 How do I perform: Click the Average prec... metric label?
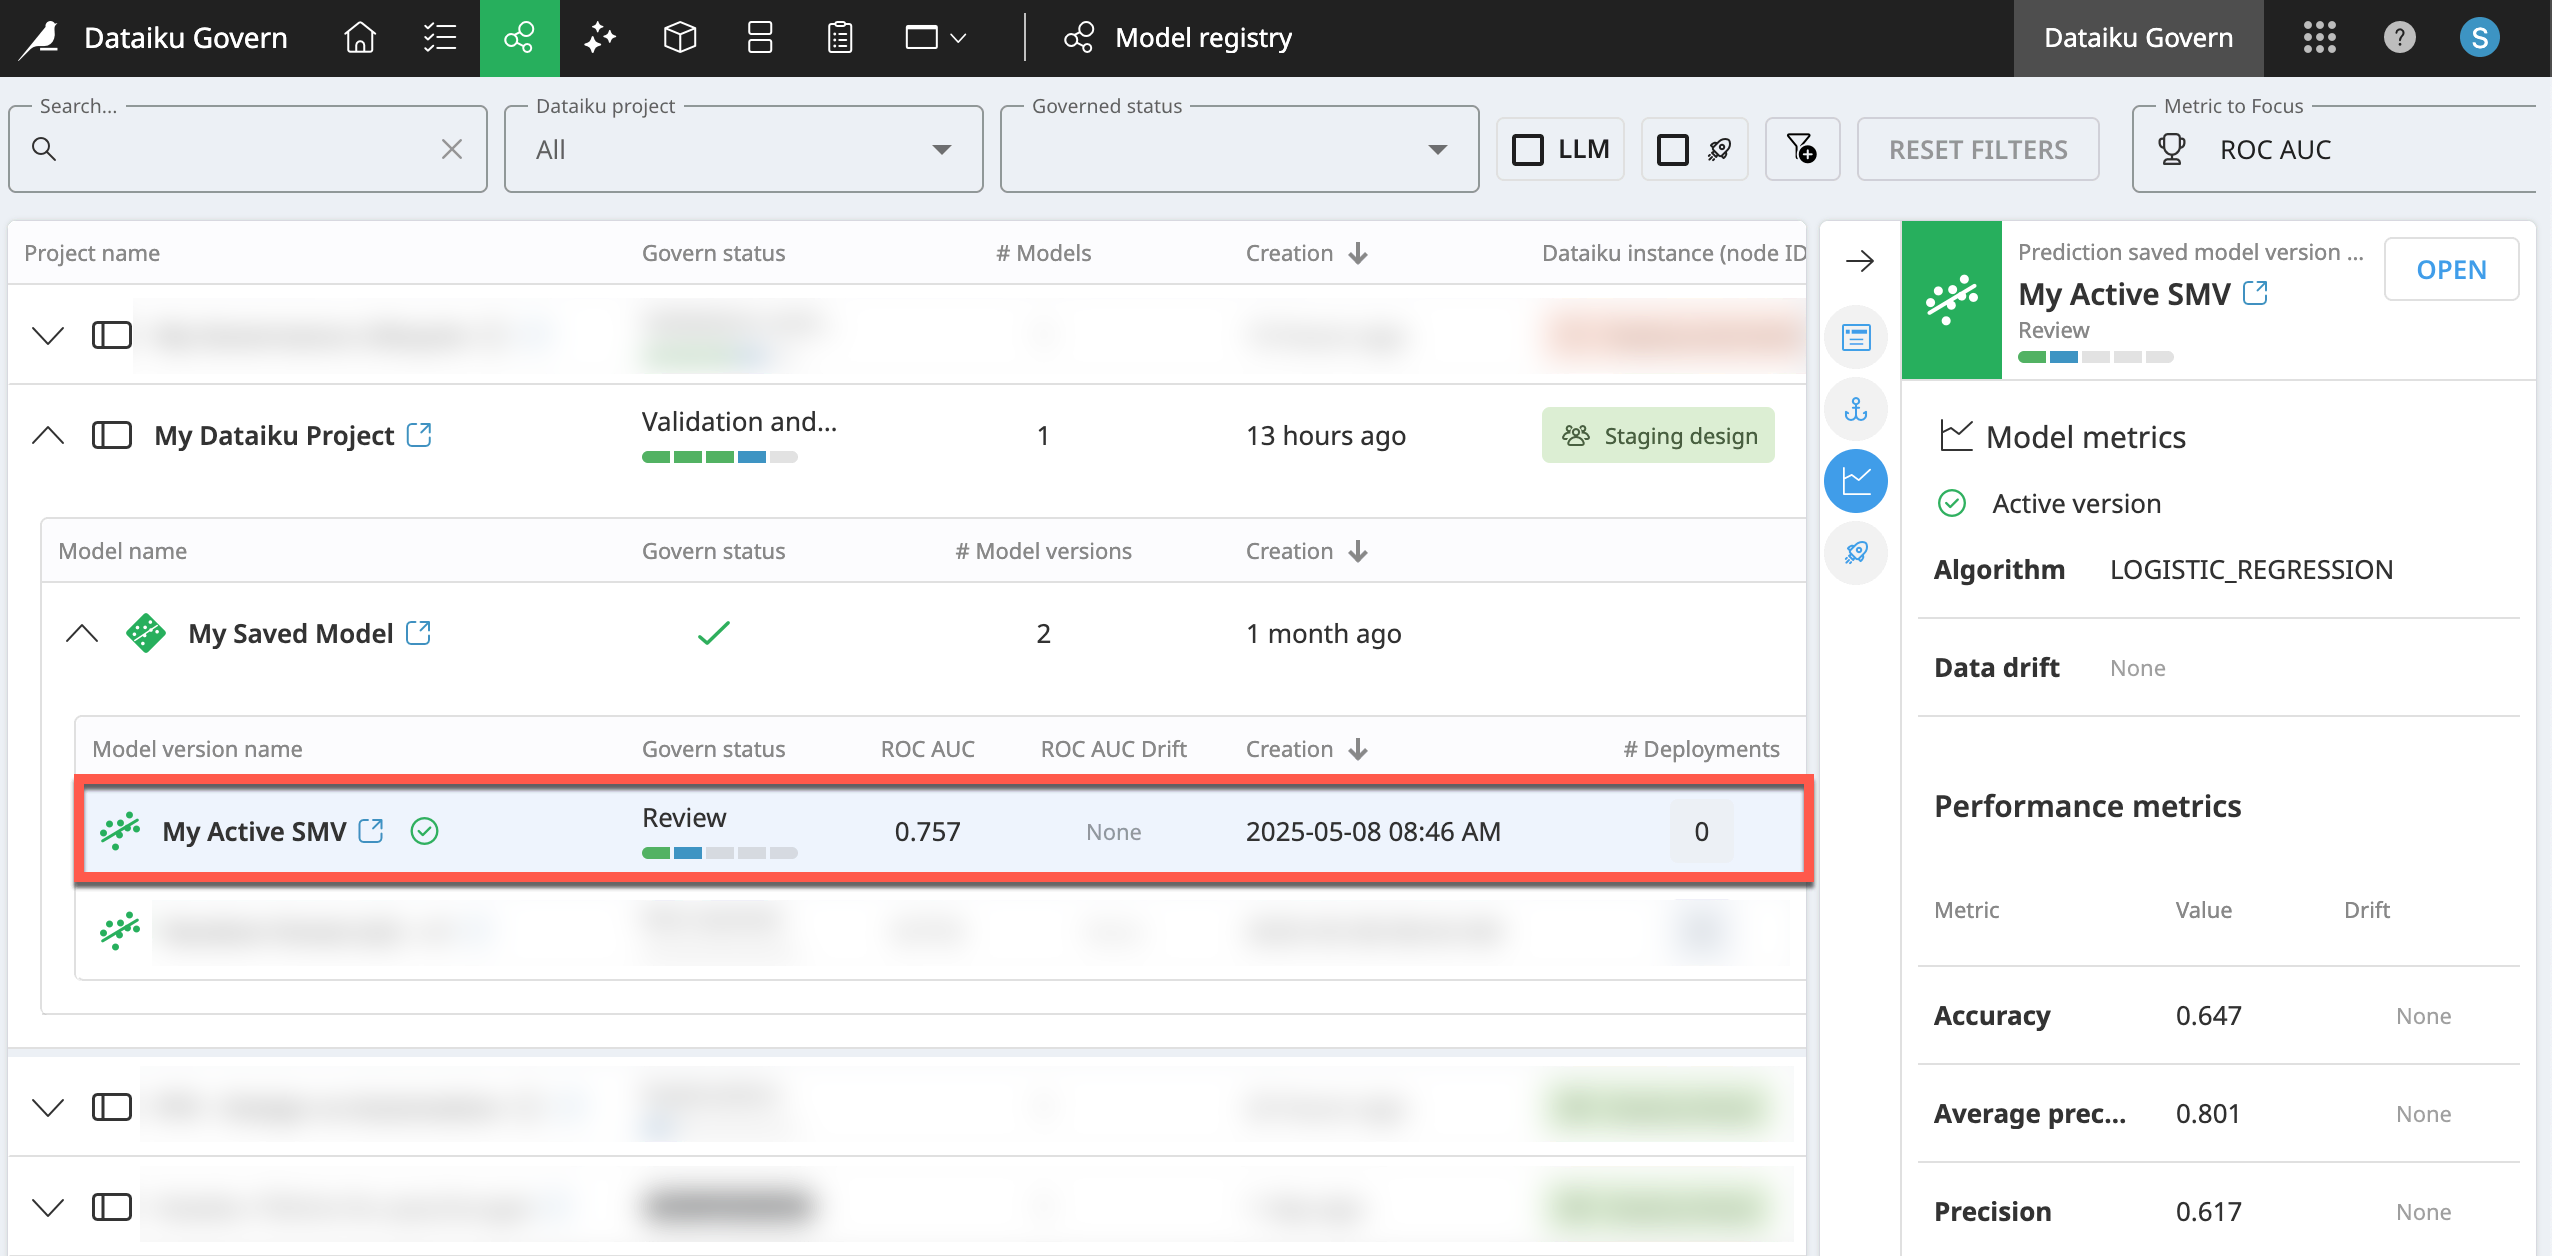coord(2030,1114)
